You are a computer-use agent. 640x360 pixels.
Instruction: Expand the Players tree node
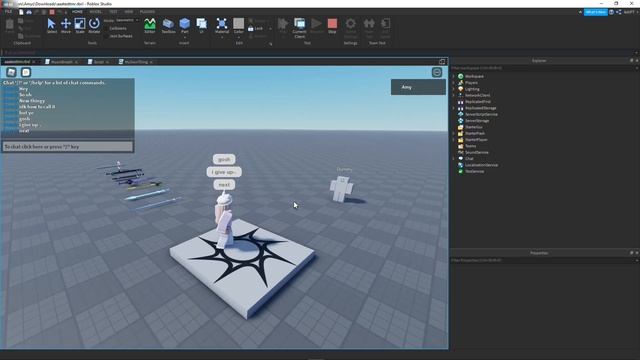[453, 82]
